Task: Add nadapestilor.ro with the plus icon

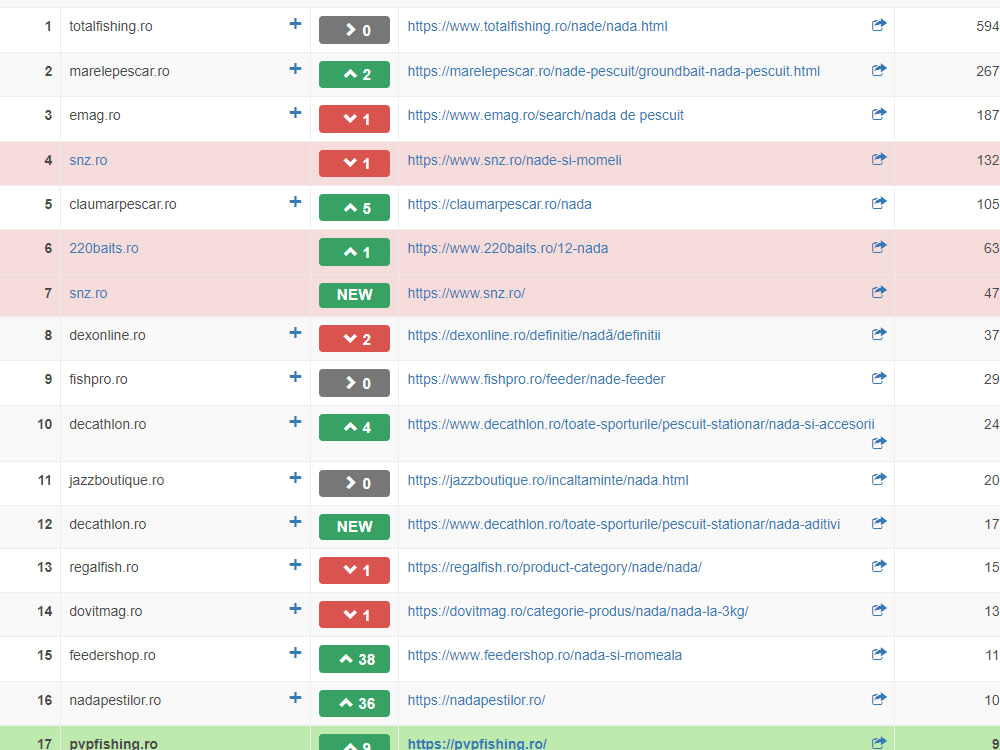Action: pos(295,698)
